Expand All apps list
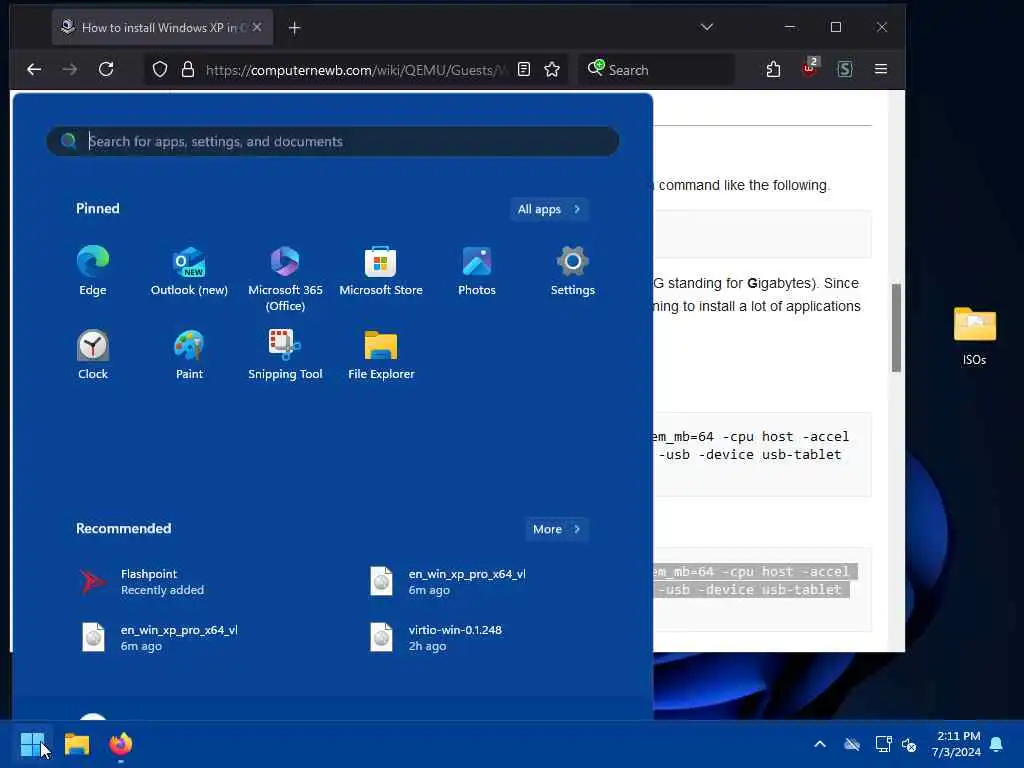1024x768 pixels. coord(549,209)
